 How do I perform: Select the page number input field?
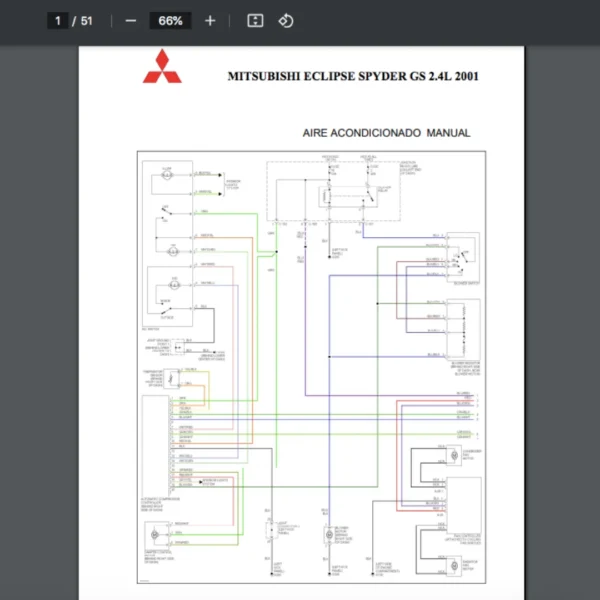pos(58,21)
